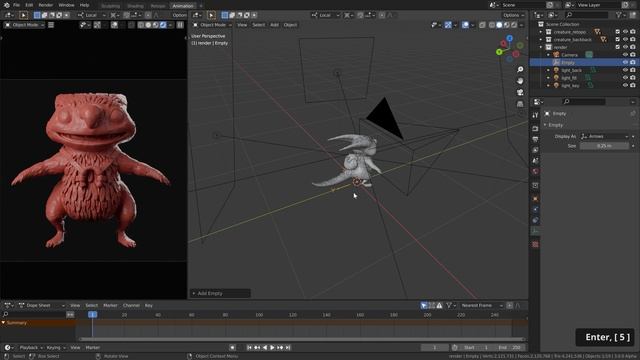The width and height of the screenshot is (640, 360).
Task: Disable light_fill in renders camera icon
Action: tap(633, 78)
